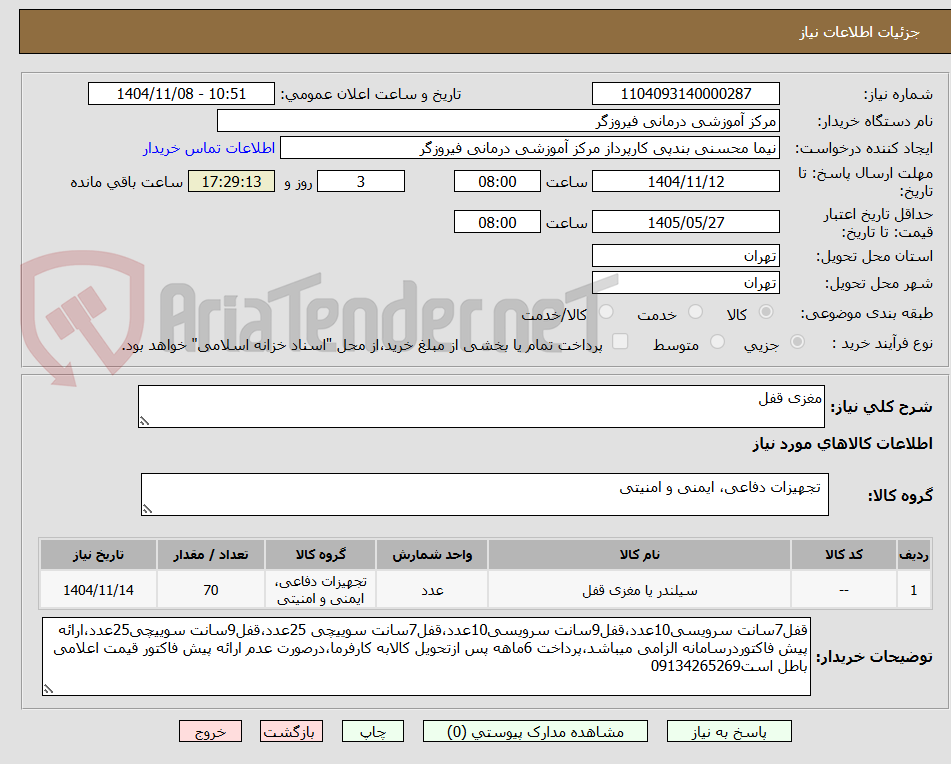Select the متوسط purchase type radio
951x764 pixels.
pyautogui.click(x=715, y=342)
